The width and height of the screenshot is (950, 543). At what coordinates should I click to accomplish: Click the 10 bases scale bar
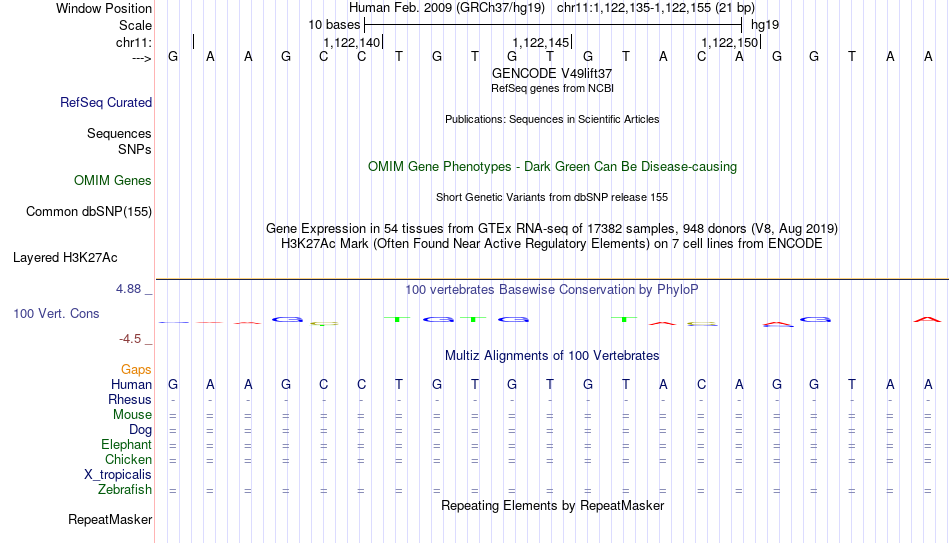(x=553, y=25)
